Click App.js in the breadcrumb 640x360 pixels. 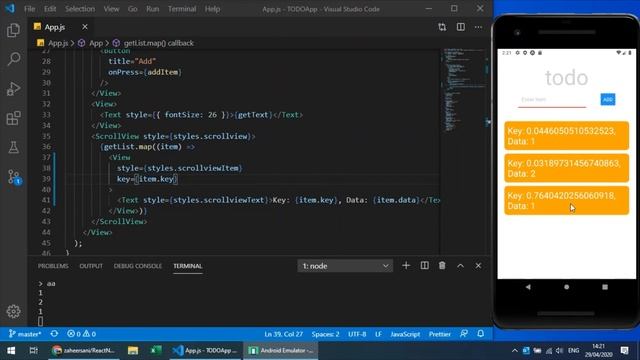[58, 43]
